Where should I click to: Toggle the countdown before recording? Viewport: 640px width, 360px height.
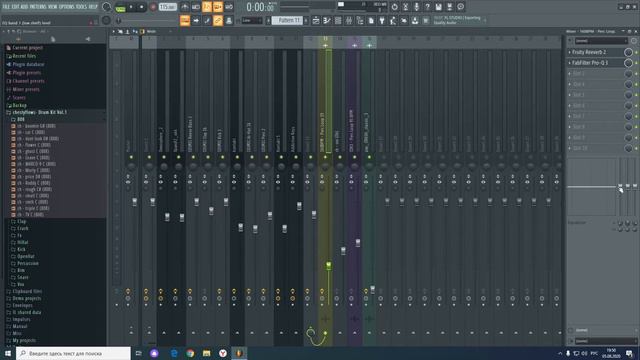[x=207, y=7]
